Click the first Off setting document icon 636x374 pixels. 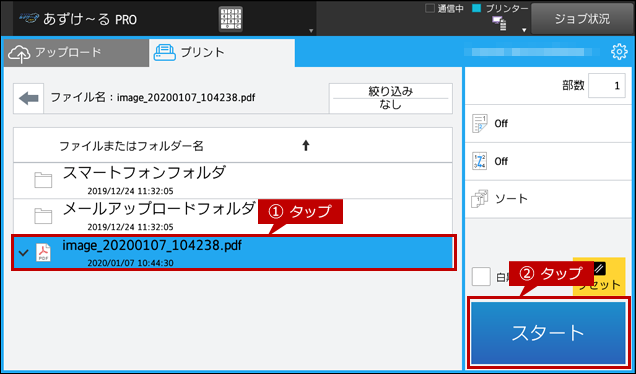480,123
